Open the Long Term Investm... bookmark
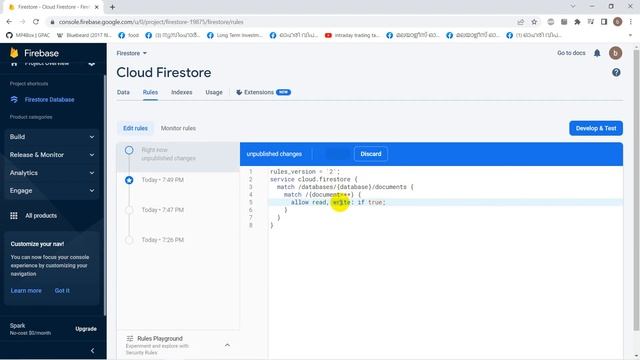Image resolution: width=640 pixels, height=360 pixels. coord(235,35)
